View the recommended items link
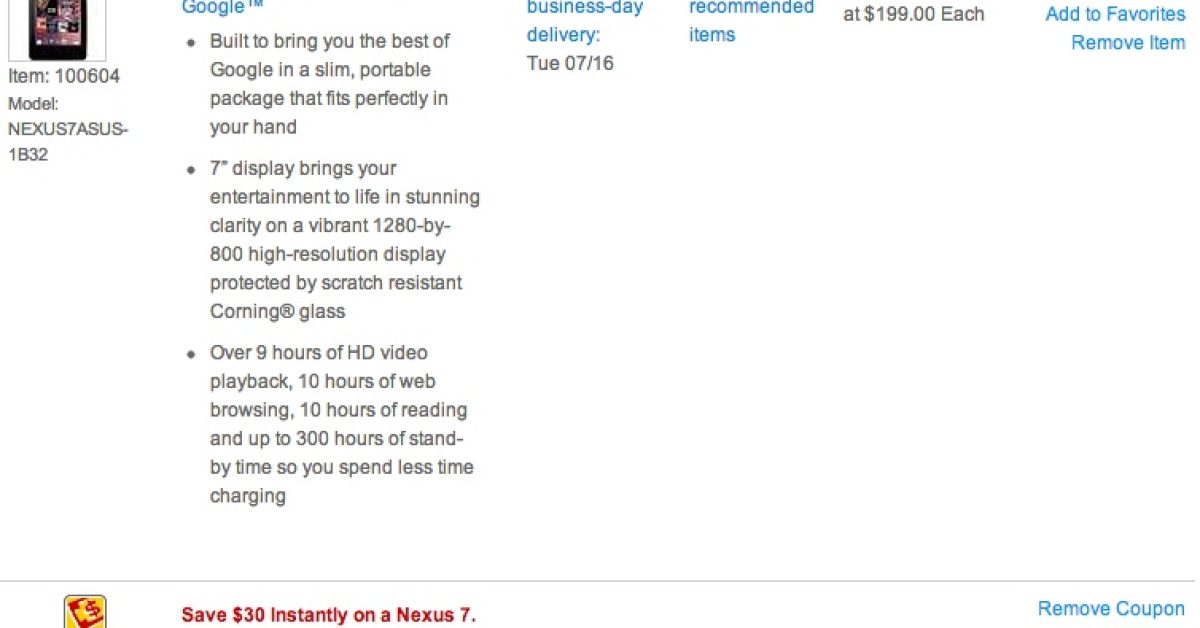This screenshot has height=628, width=1200. coord(751,21)
